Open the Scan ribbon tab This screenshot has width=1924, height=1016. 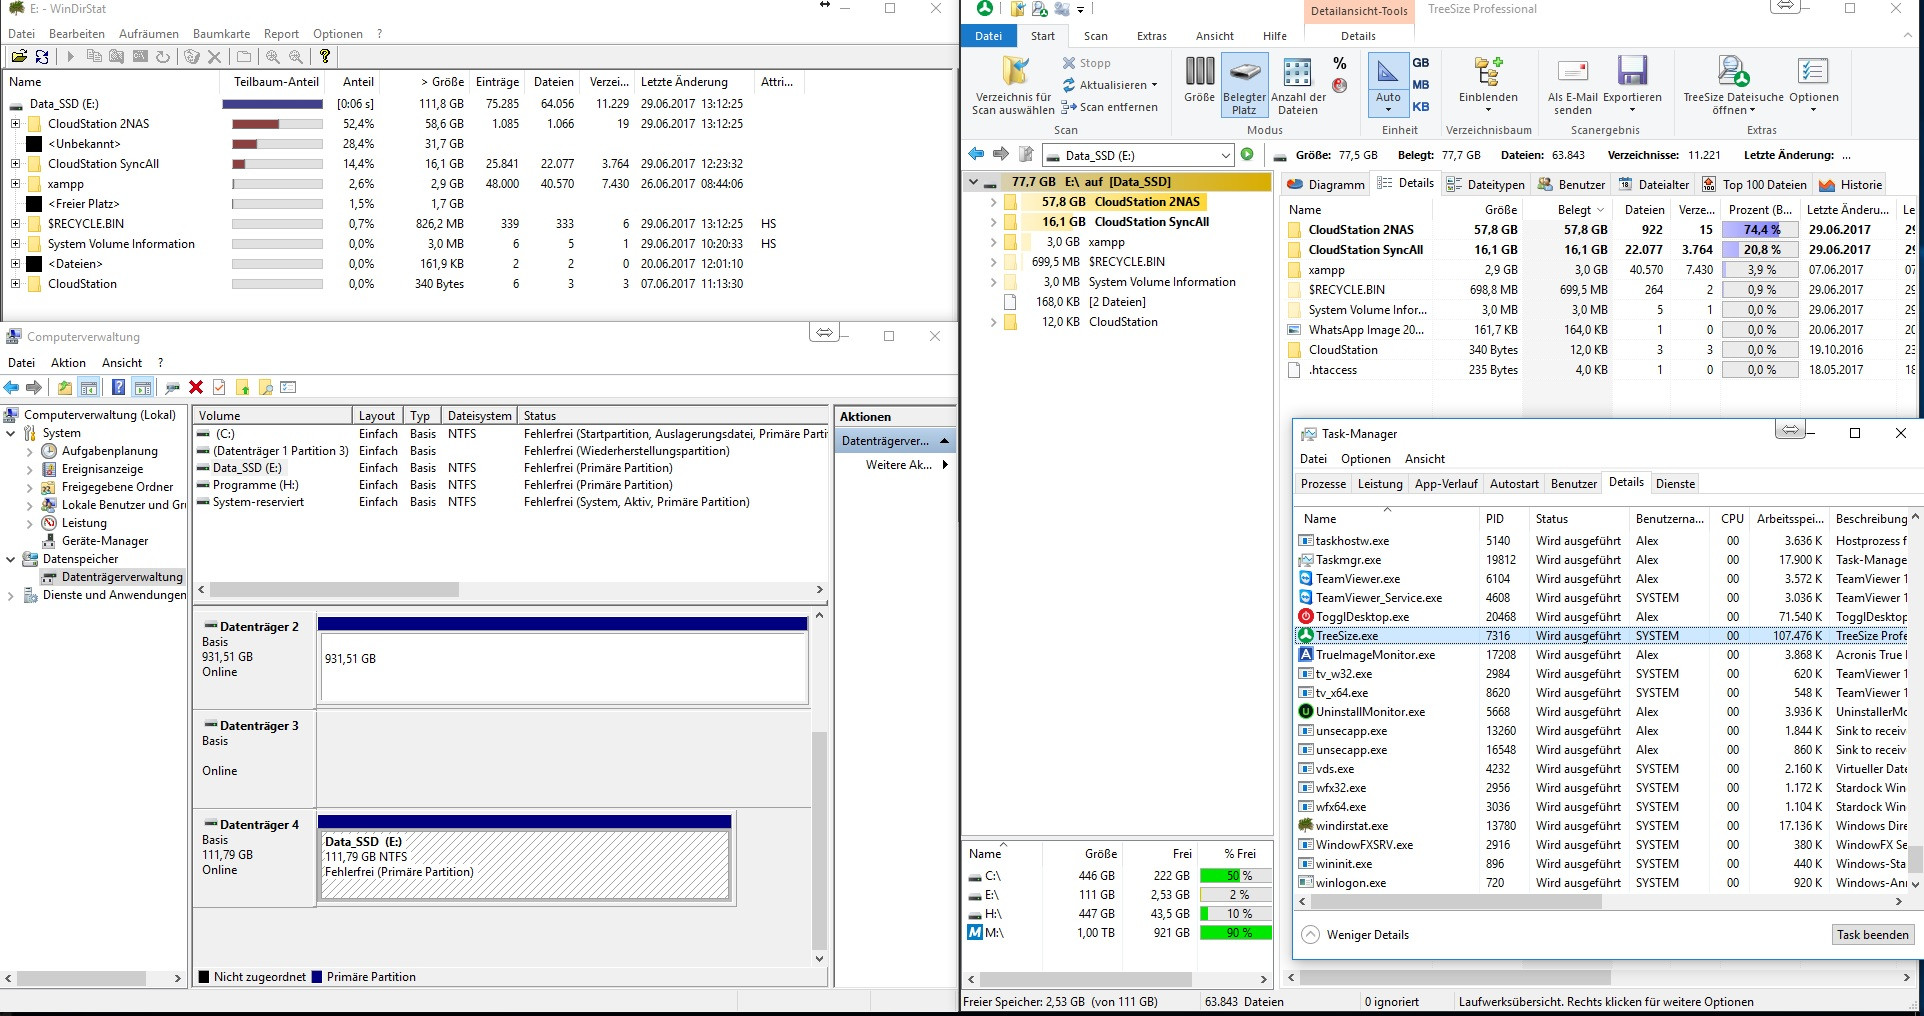tap(1096, 36)
